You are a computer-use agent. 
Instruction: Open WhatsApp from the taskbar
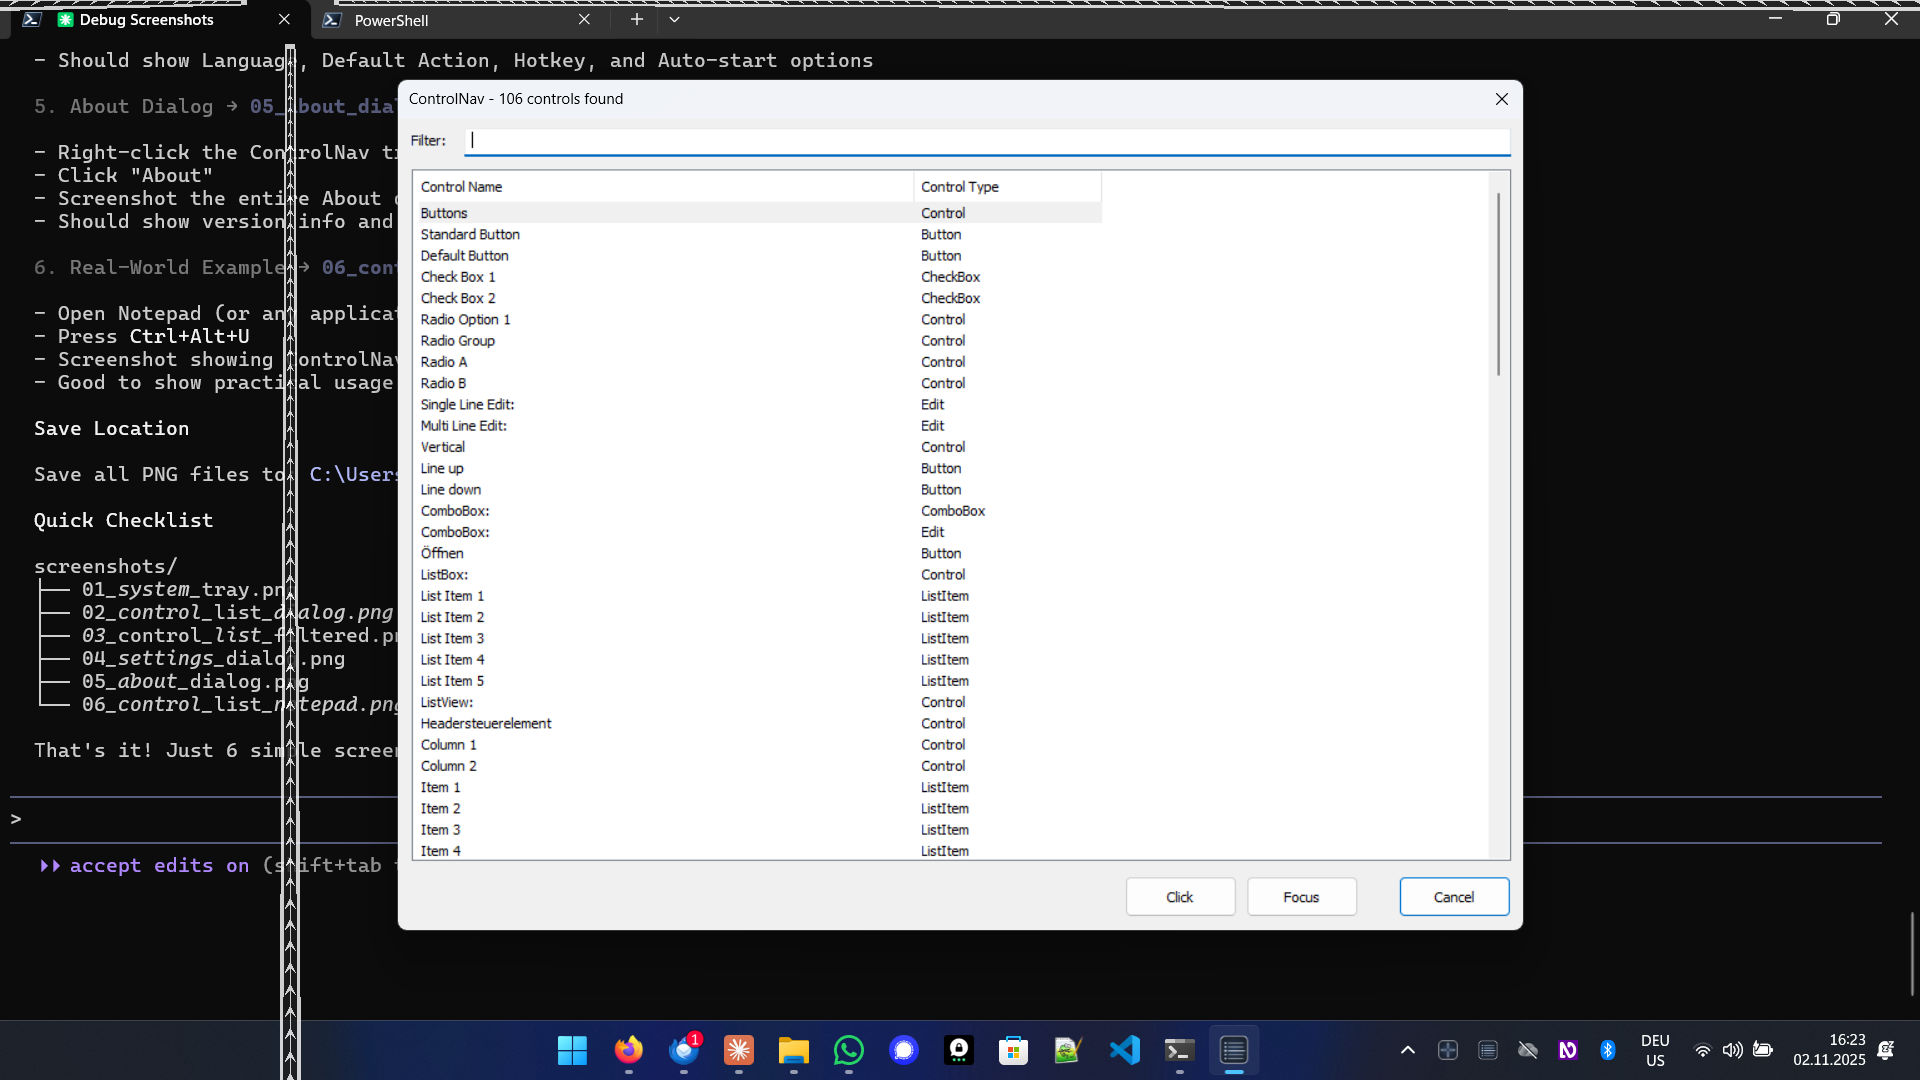tap(848, 1051)
